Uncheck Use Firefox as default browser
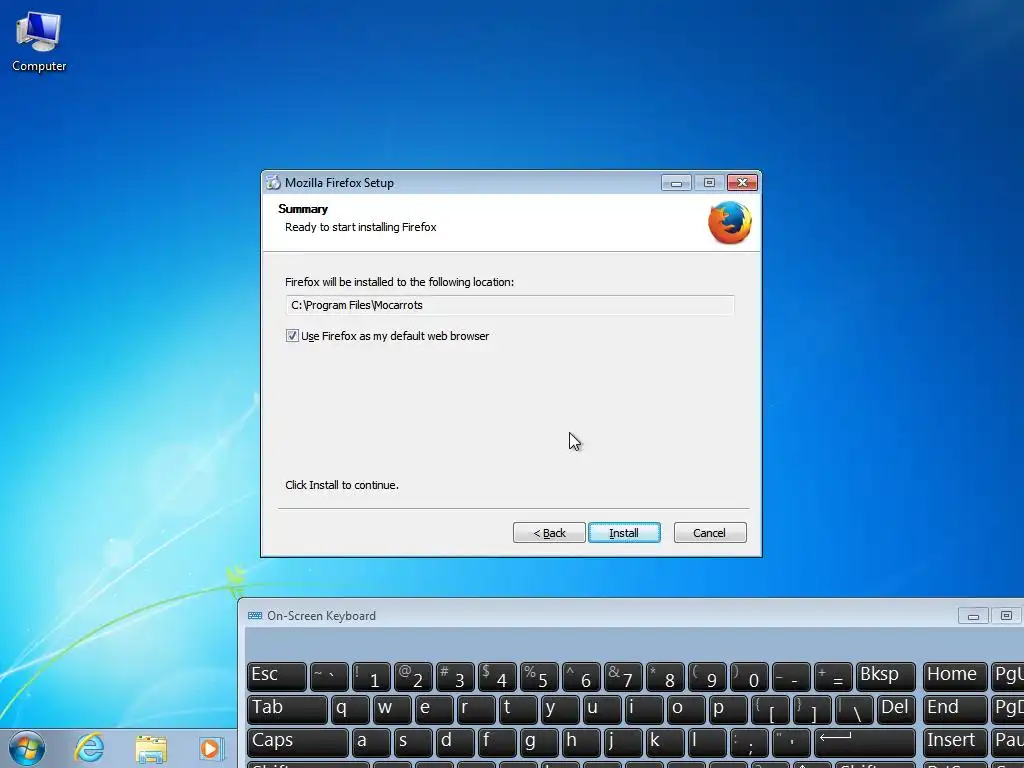1024x768 pixels. click(x=292, y=336)
